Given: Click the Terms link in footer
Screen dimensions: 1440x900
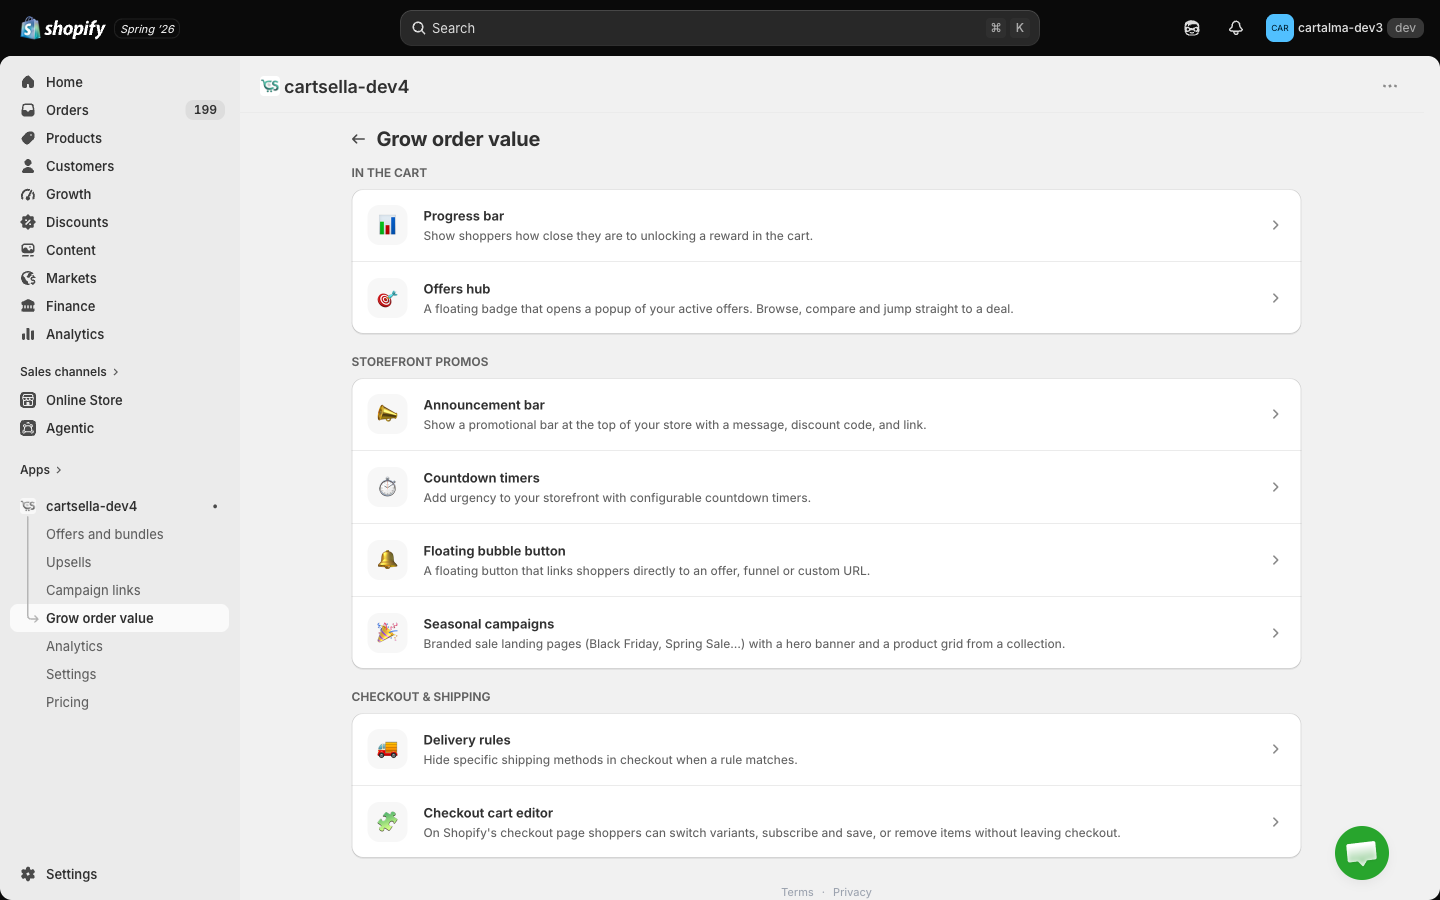Looking at the screenshot, I should click(797, 892).
